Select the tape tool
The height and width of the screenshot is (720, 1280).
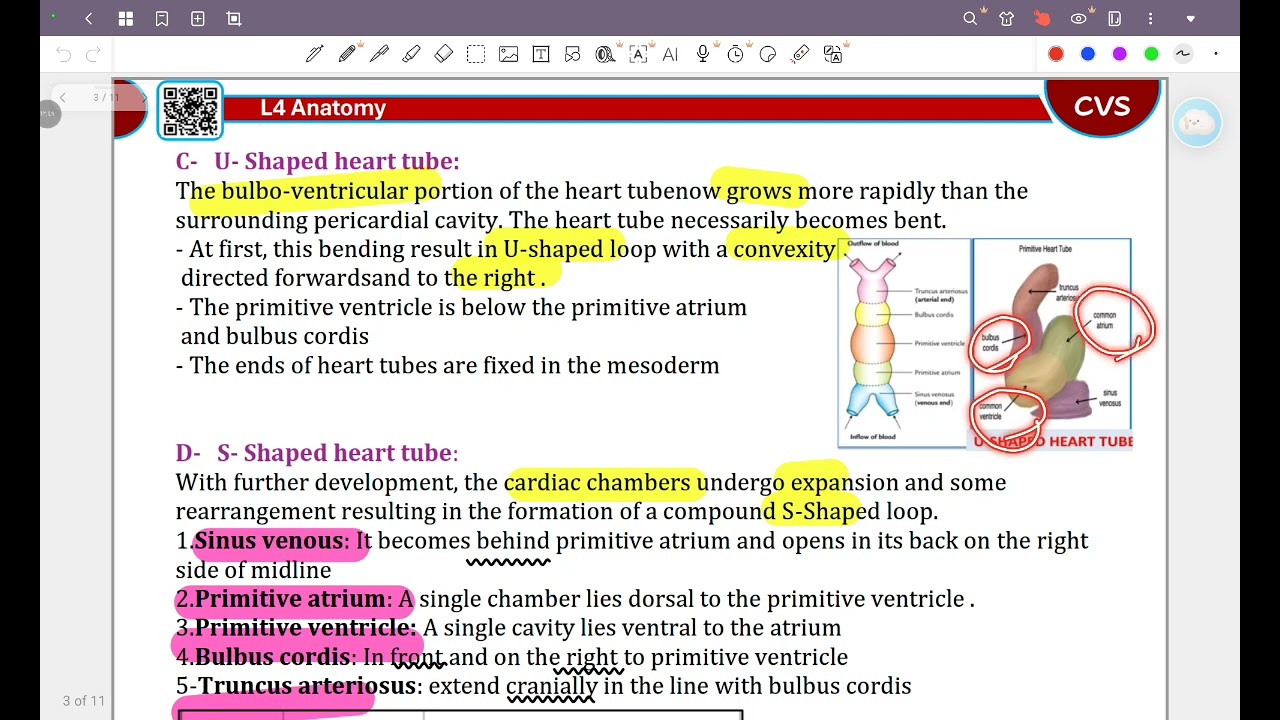click(605, 54)
